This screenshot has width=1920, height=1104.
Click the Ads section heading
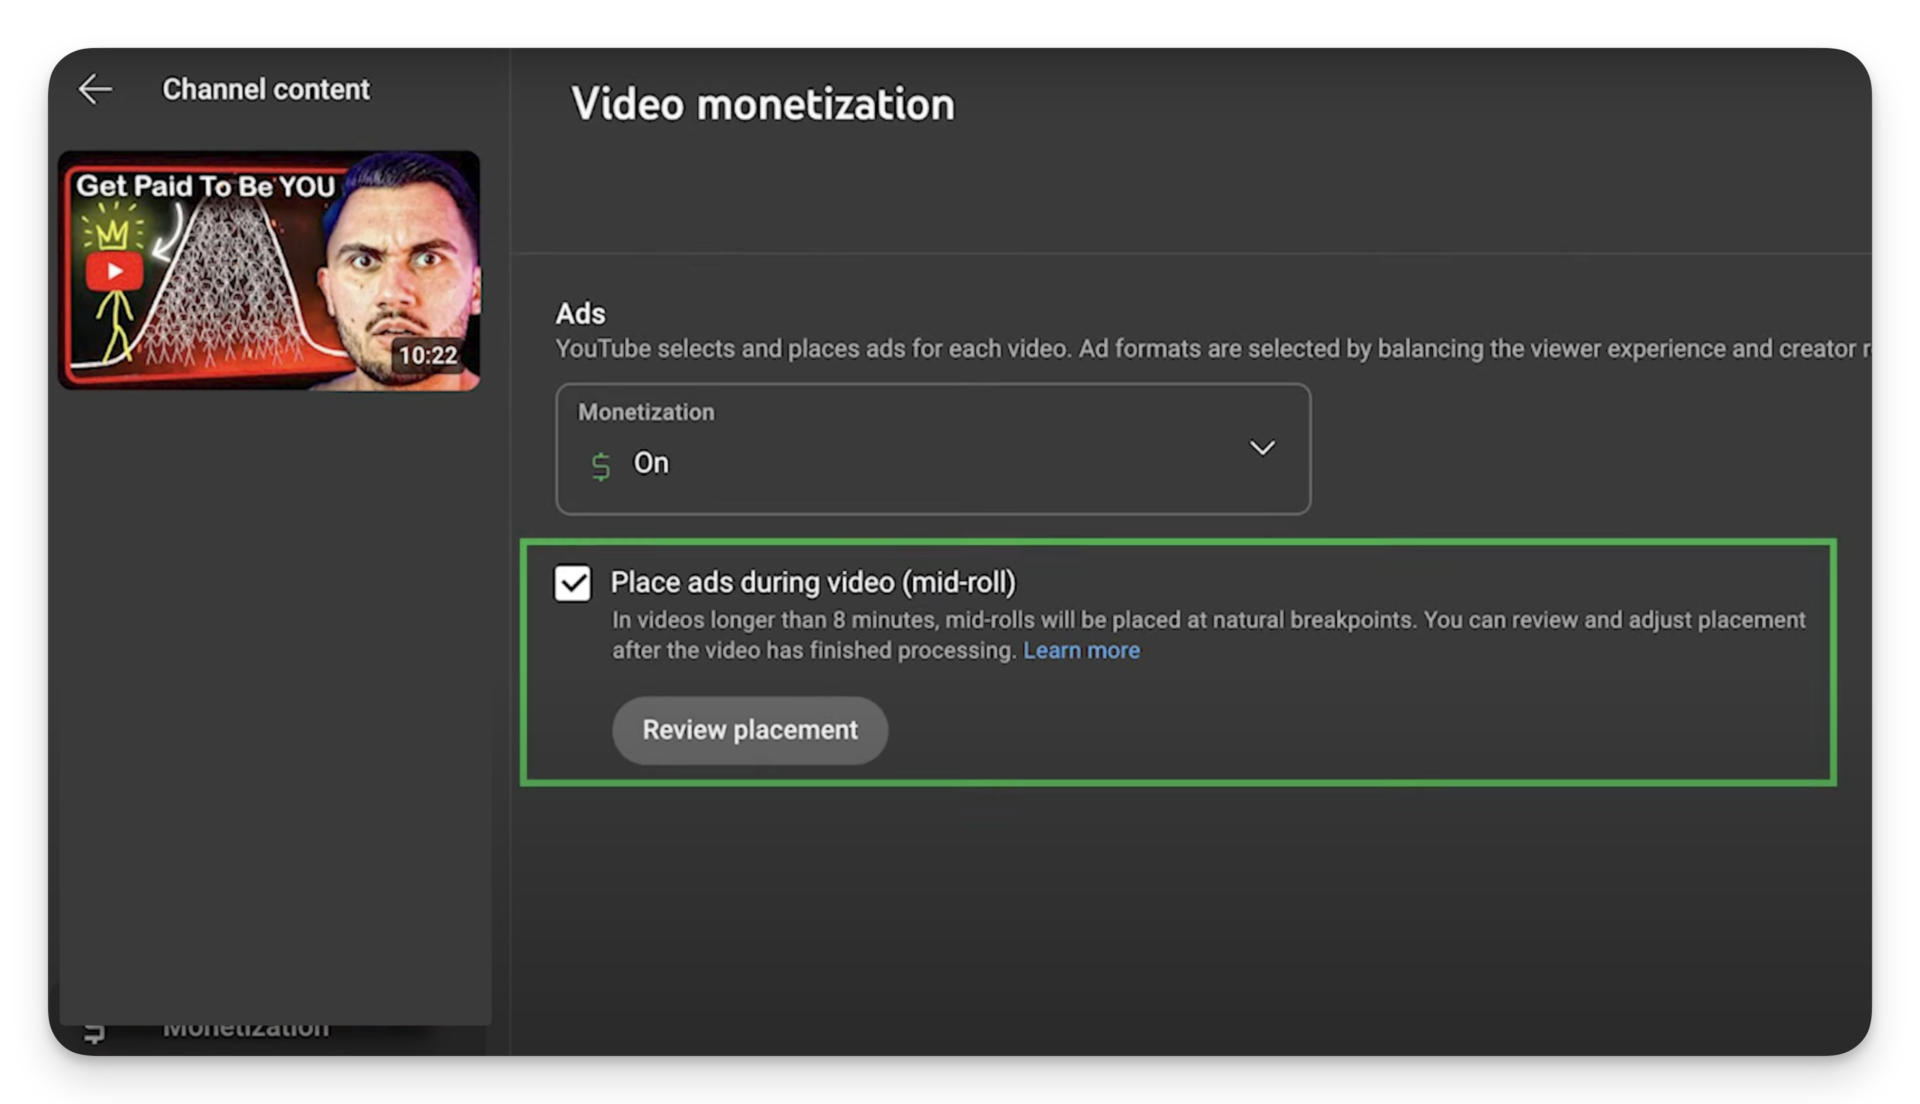click(x=580, y=313)
